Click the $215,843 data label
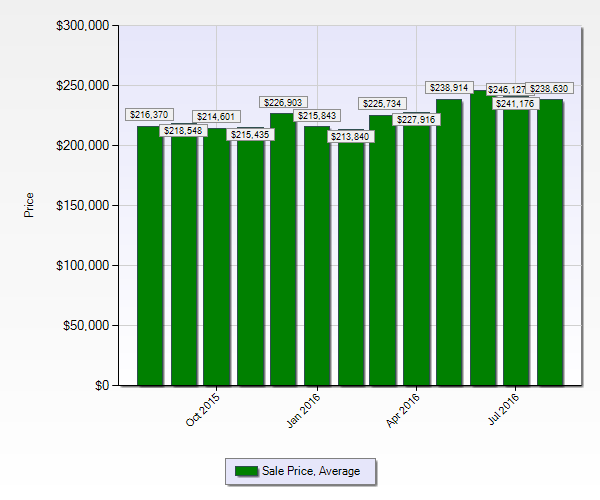Viewport: 600px width, 500px height. [x=317, y=116]
